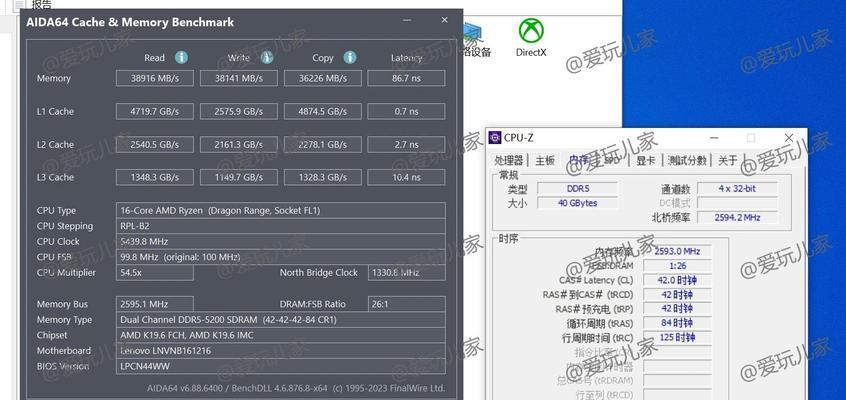Screen dimensions: 846x400
Task: Click the CPU-Z title bar app icon
Action: 494,138
